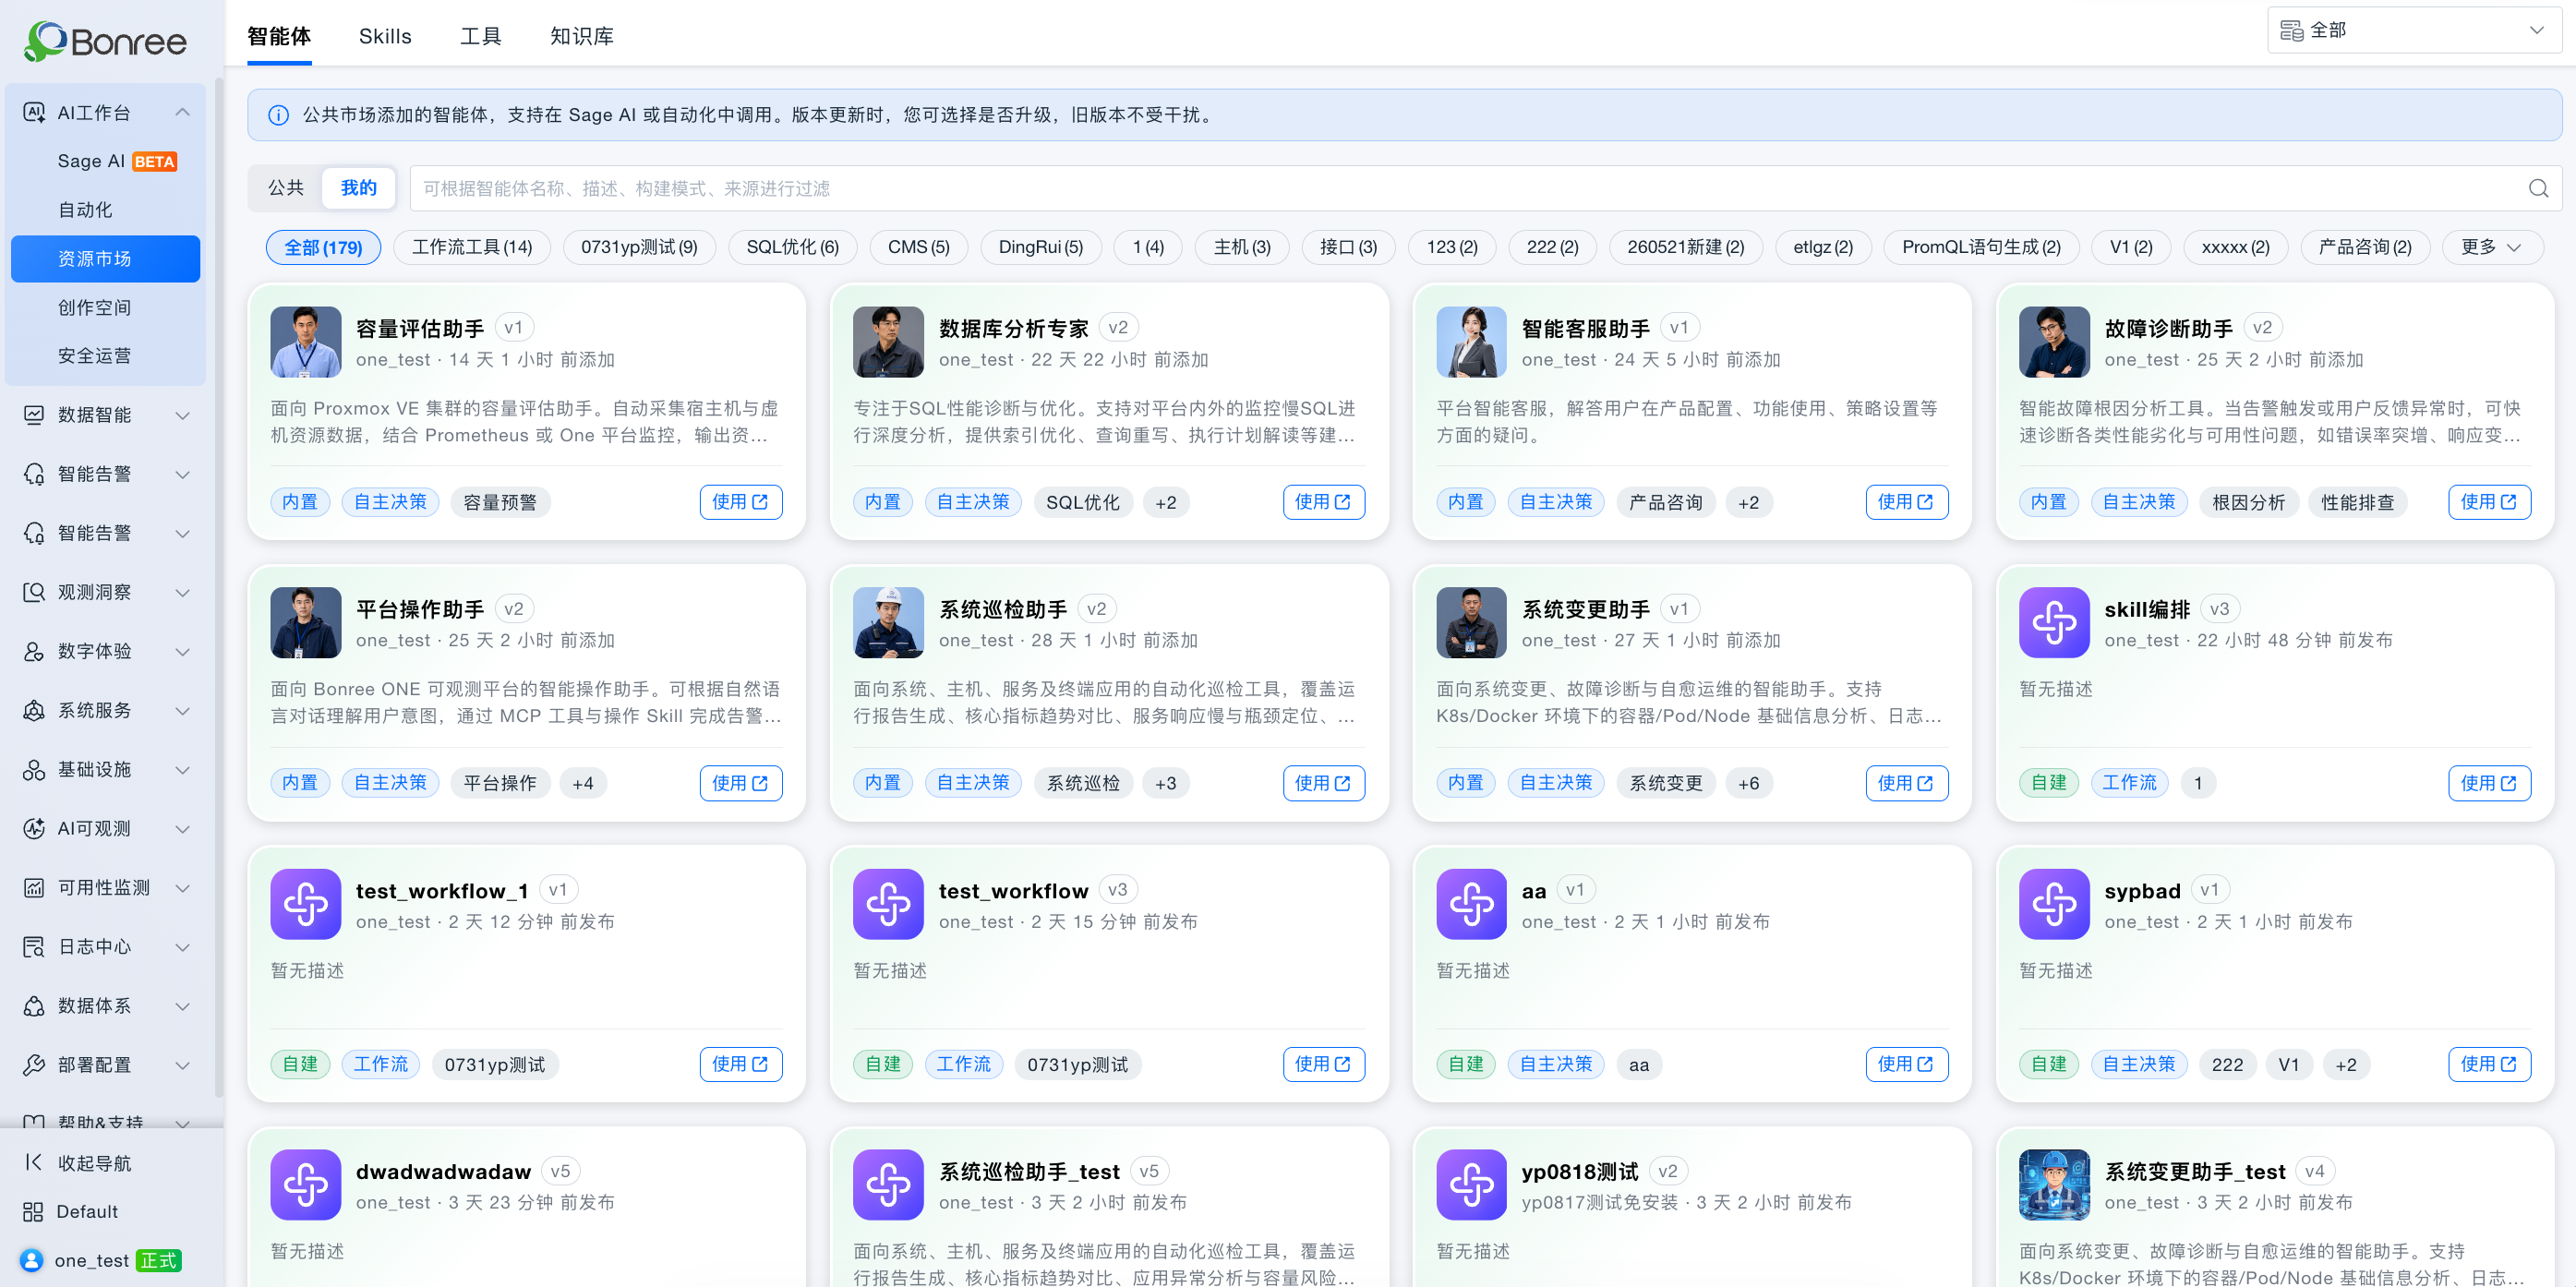Filter by PromQL语句生成 (2) chip
2576x1287 pixels.
(x=1981, y=247)
